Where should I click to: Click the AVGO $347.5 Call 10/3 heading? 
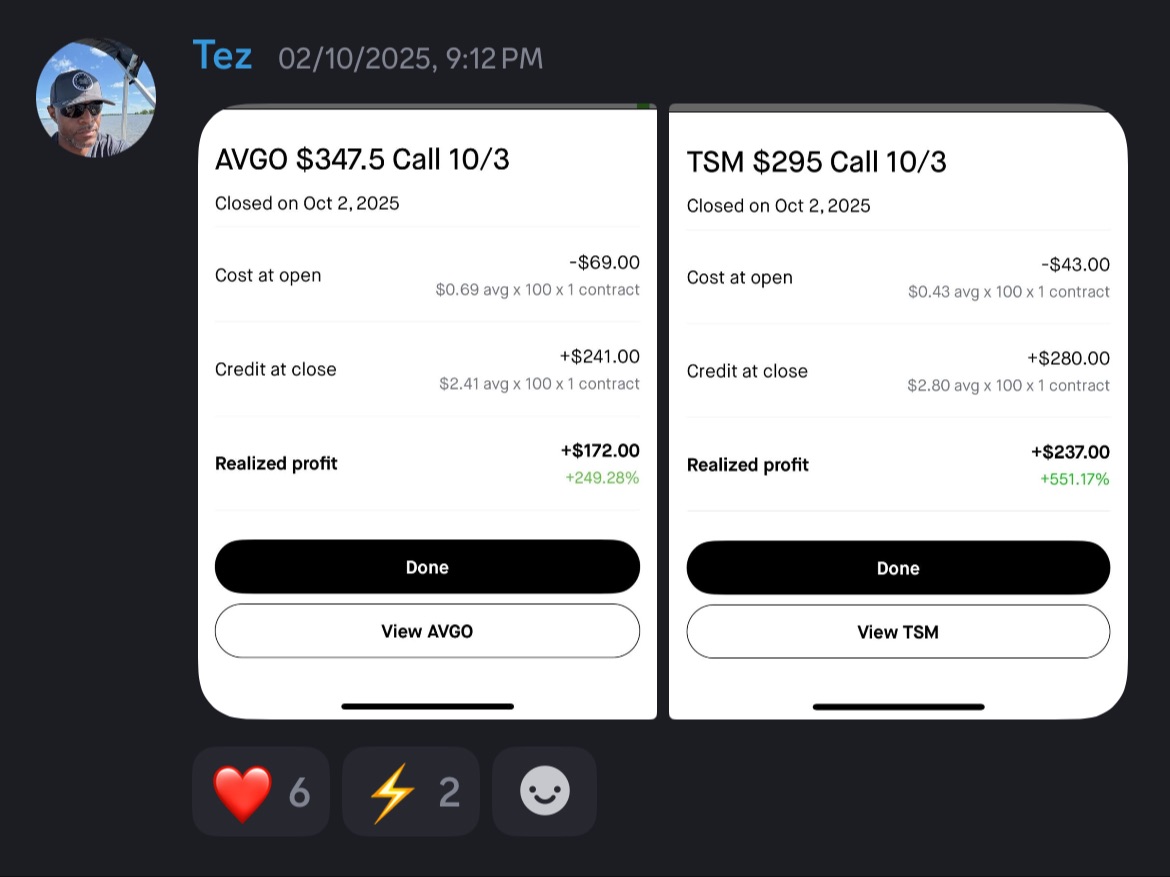[362, 159]
